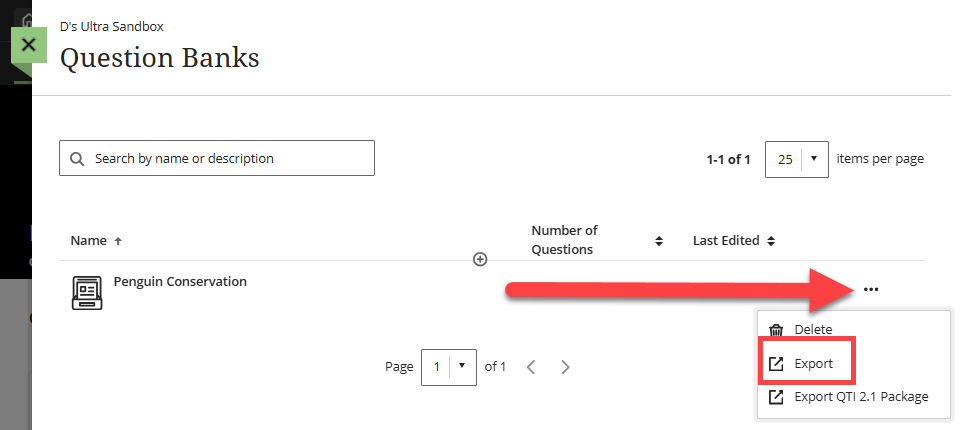Image resolution: width=962 pixels, height=430 pixels.
Task: Open the Penguin Conservation question bank
Action: point(180,282)
